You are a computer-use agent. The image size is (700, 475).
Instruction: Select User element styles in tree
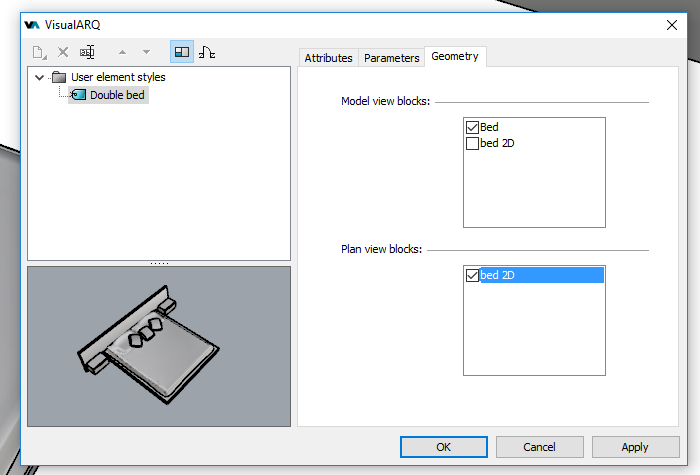coord(118,77)
